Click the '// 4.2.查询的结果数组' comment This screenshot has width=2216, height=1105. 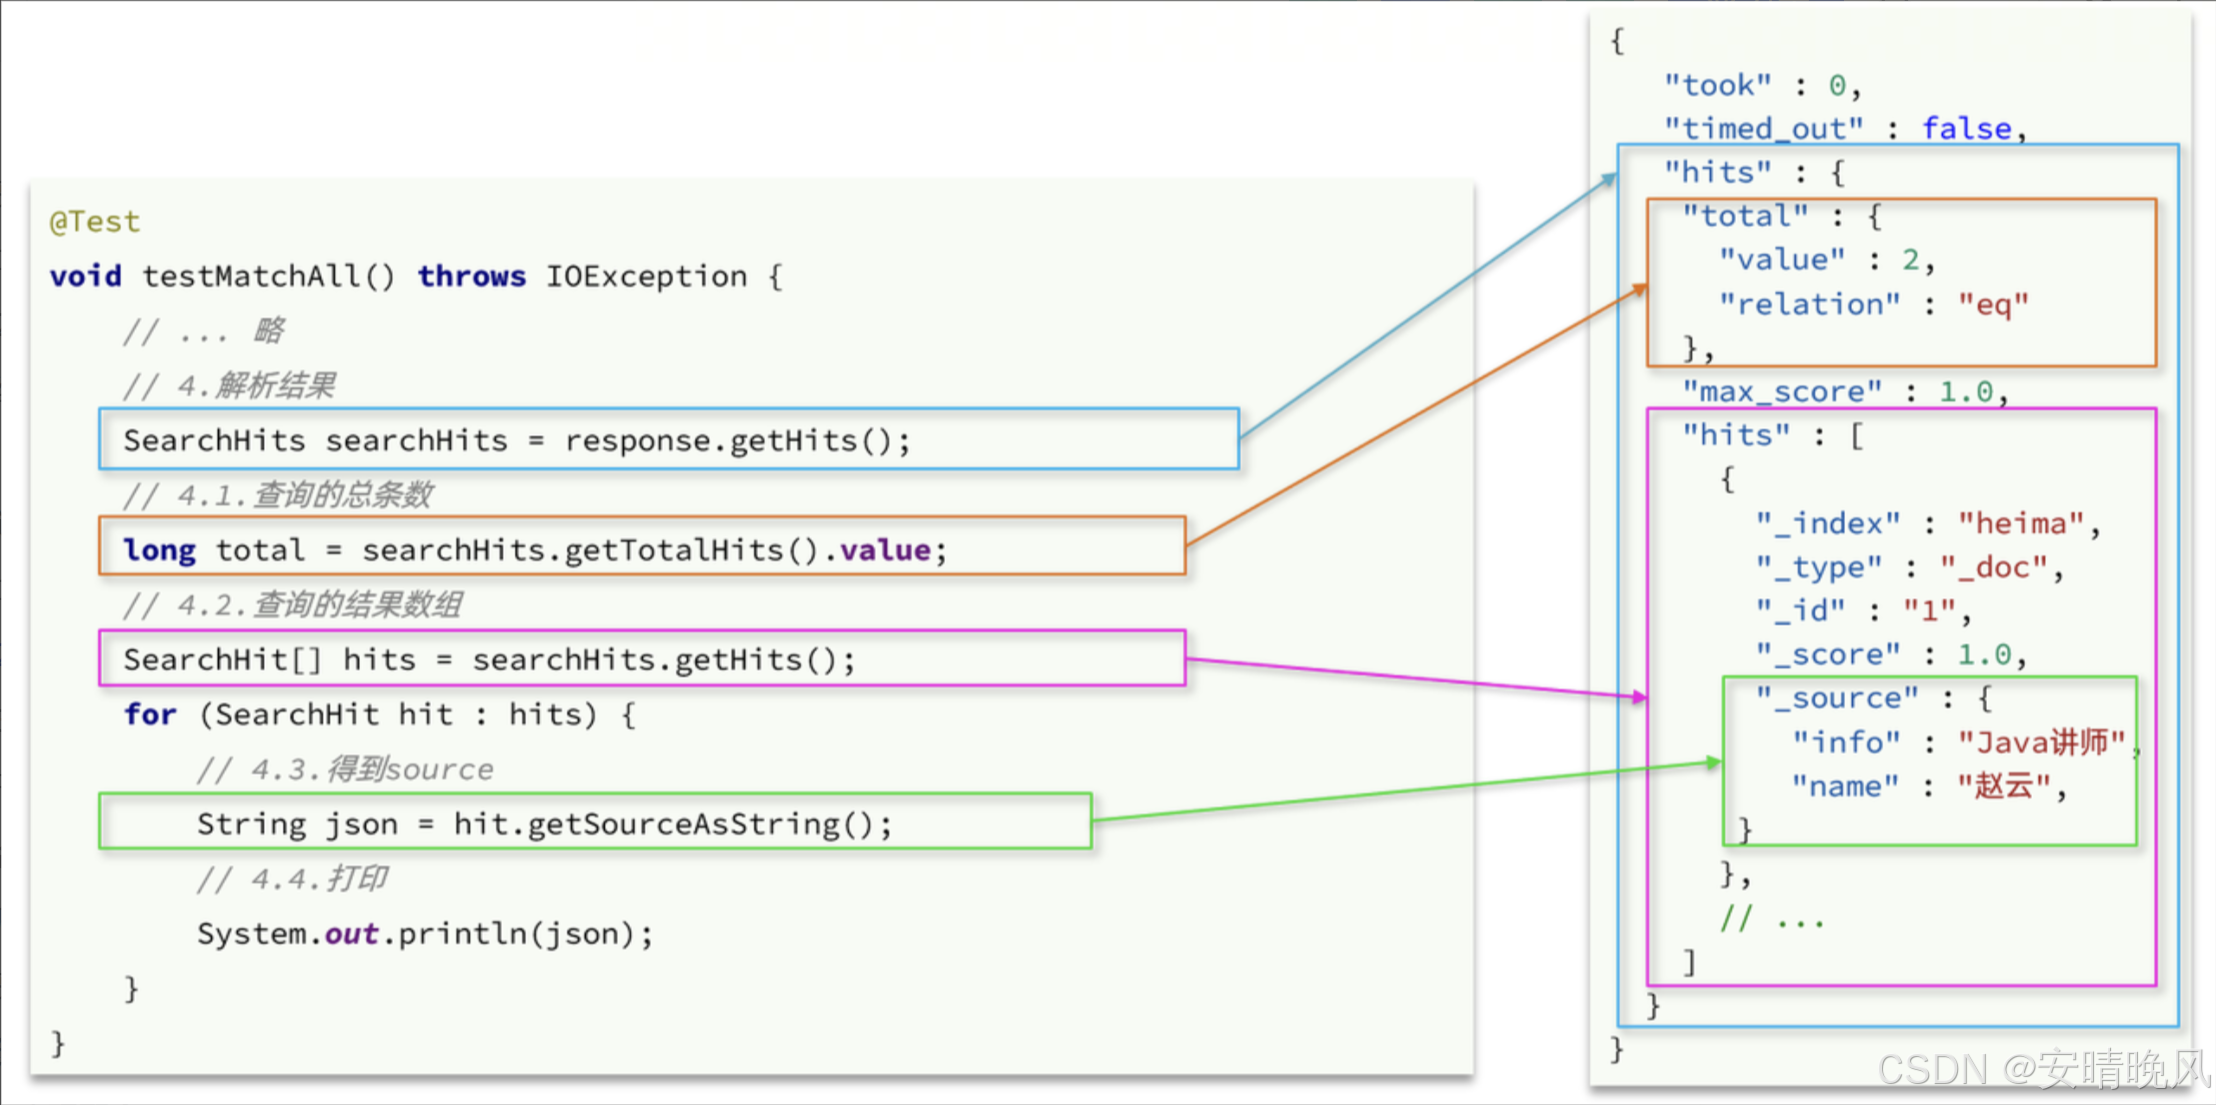(x=292, y=605)
